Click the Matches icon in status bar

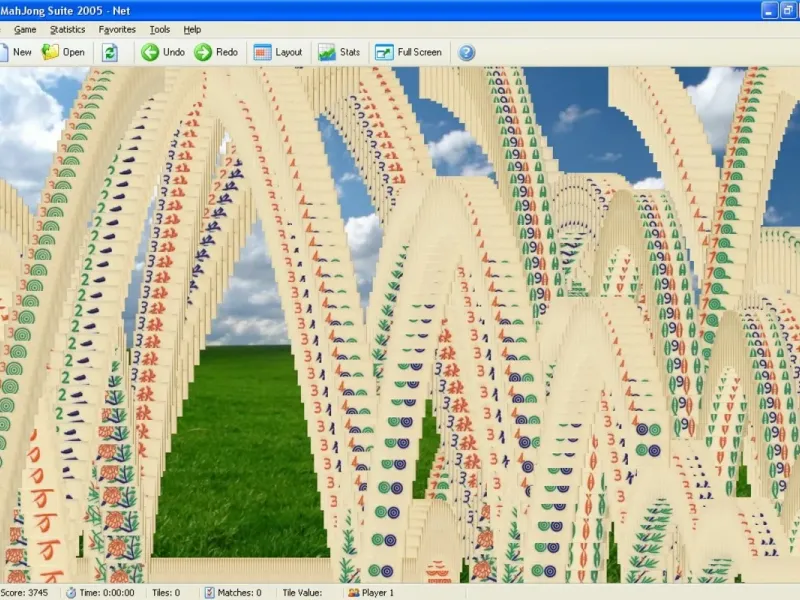pyautogui.click(x=209, y=592)
